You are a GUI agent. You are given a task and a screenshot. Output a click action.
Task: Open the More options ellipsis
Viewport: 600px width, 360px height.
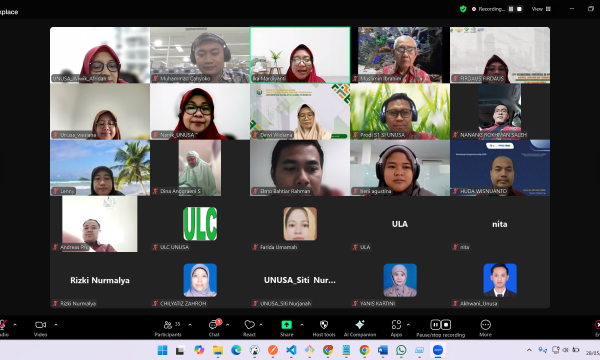click(485, 328)
